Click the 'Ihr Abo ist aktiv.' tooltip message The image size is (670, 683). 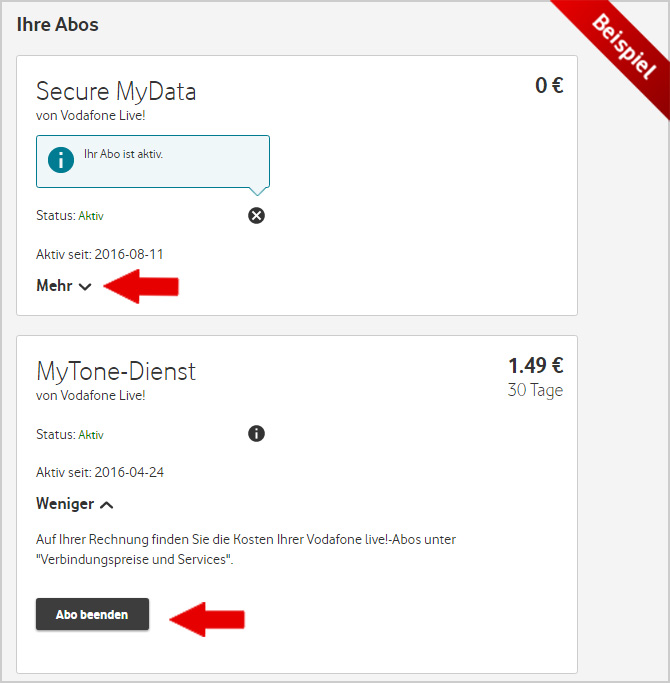[123, 154]
